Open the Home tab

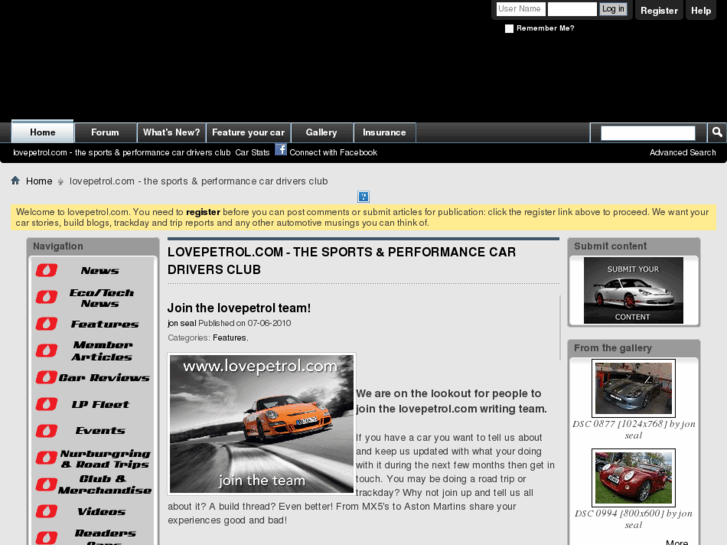[43, 132]
